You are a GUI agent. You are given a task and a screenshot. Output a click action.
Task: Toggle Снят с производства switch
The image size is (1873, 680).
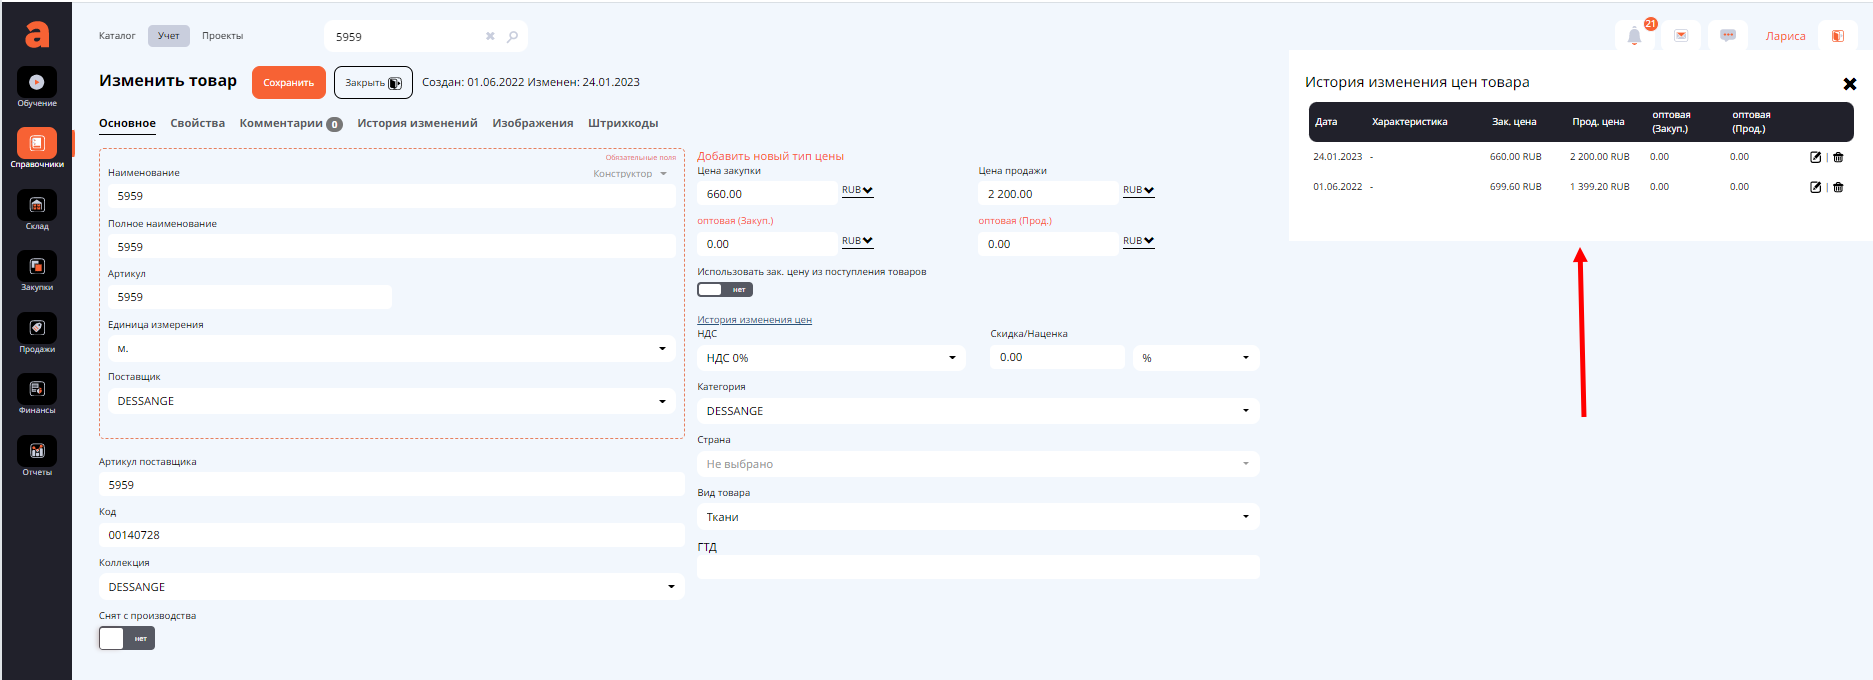(127, 638)
